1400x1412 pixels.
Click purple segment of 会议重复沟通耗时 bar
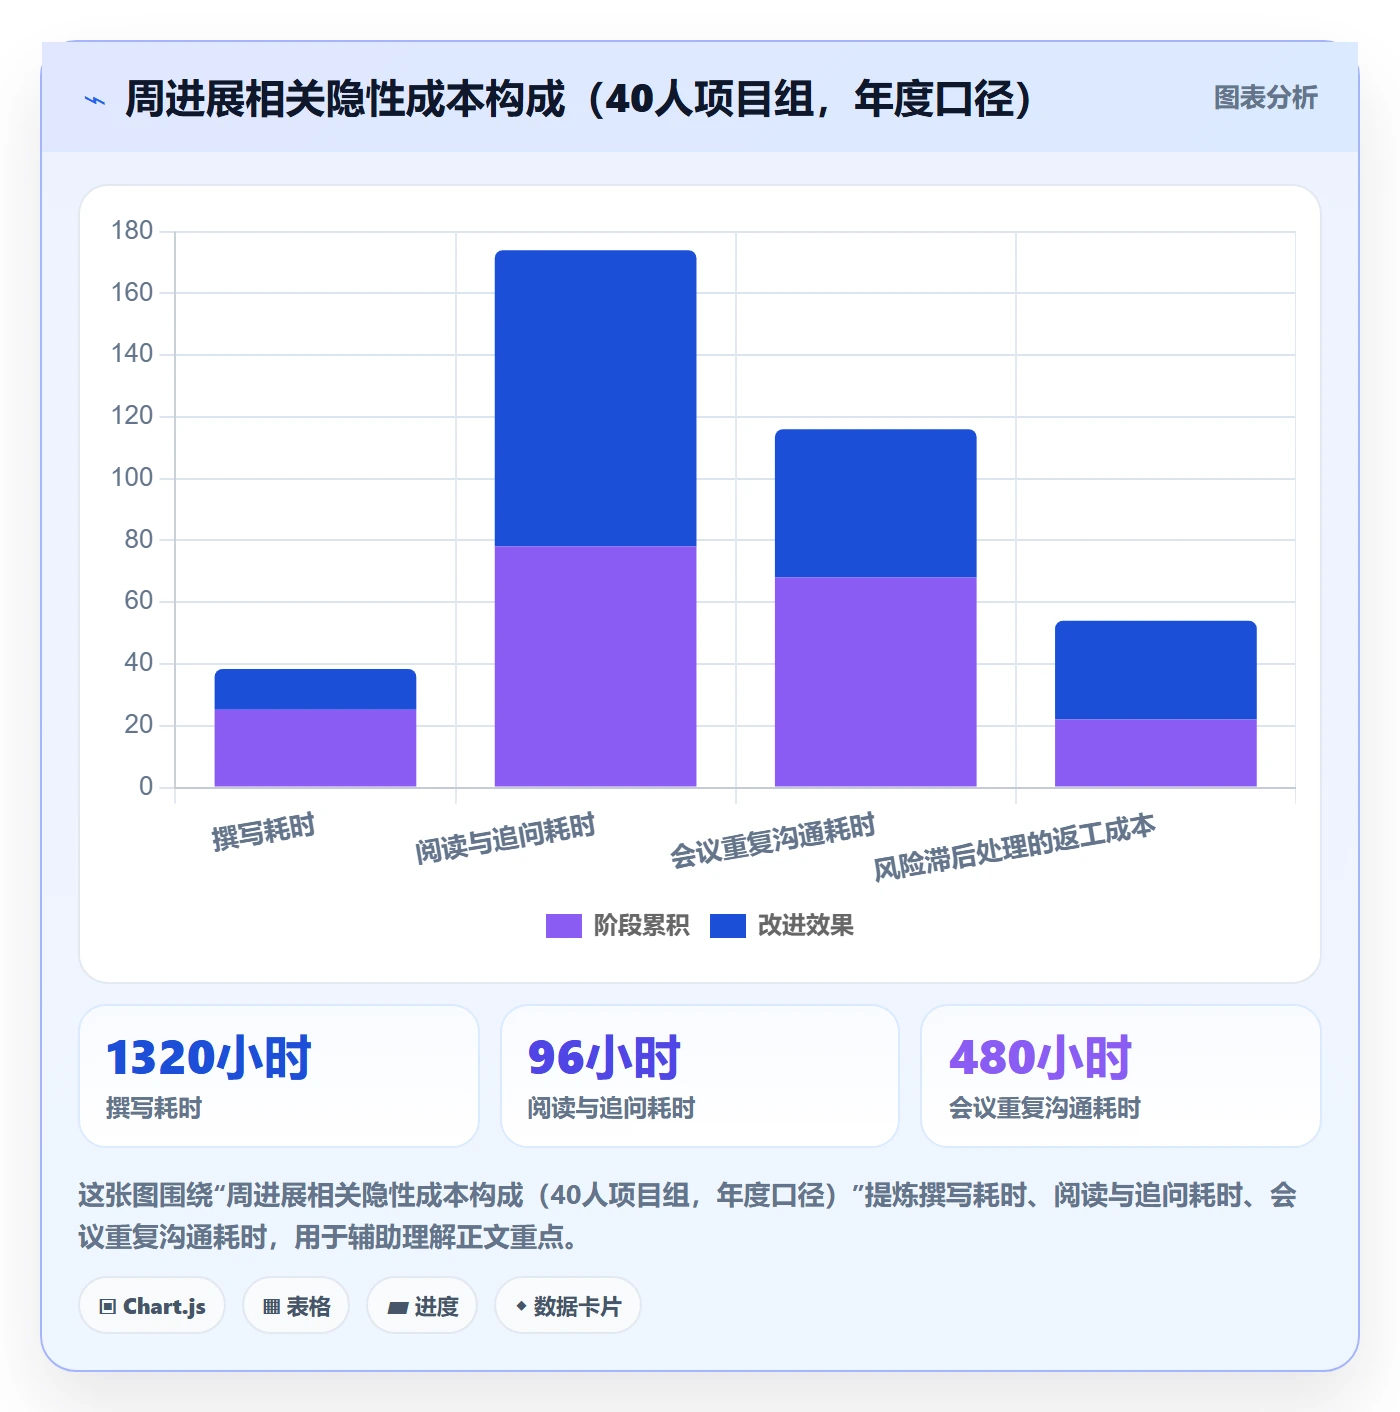pos(875,682)
